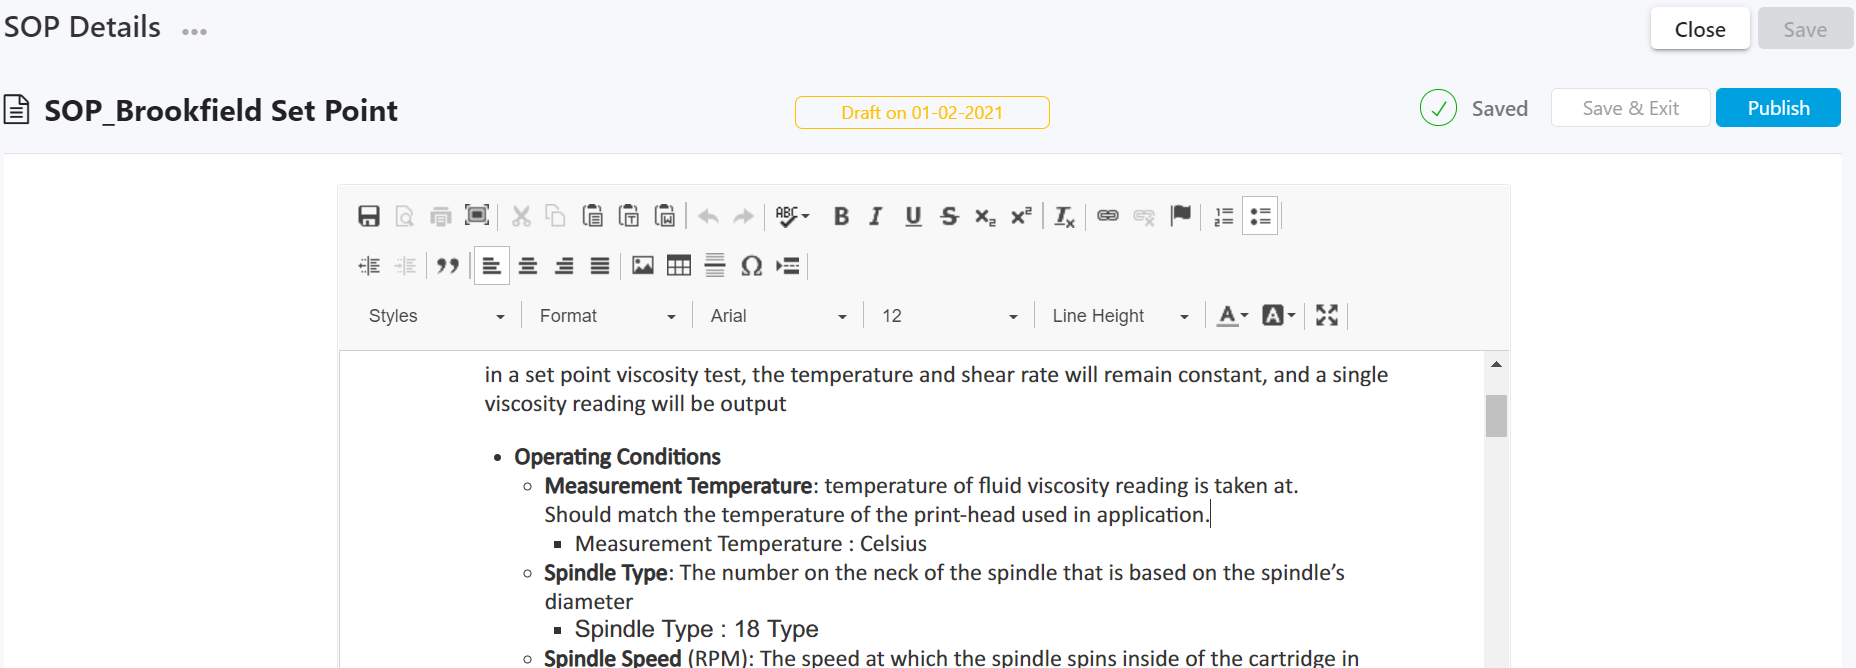Click the Omega special character icon
1856x668 pixels.
click(x=752, y=265)
